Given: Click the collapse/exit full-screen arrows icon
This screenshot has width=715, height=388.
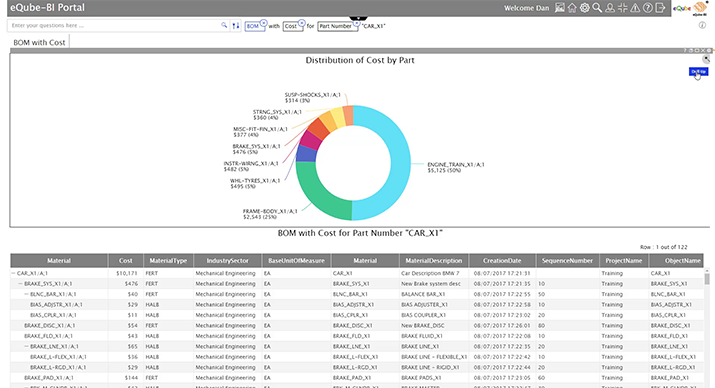Looking at the screenshot, I should pyautogui.click(x=622, y=8).
